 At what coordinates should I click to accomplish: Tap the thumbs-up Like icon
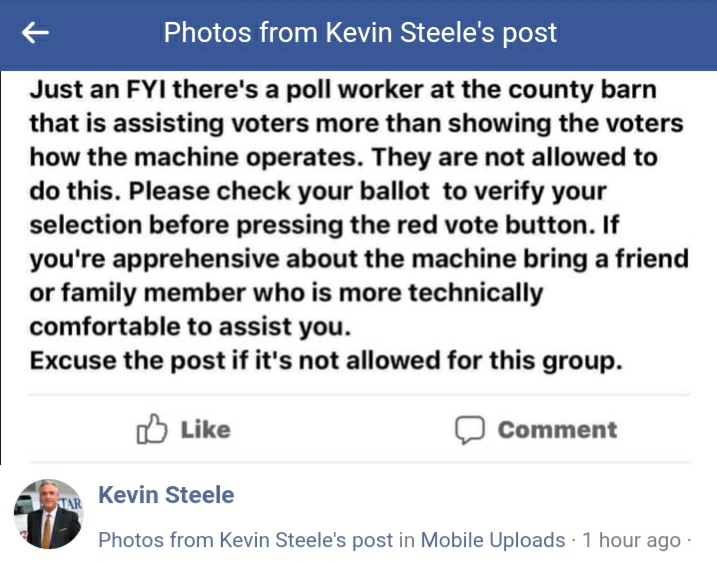[152, 429]
